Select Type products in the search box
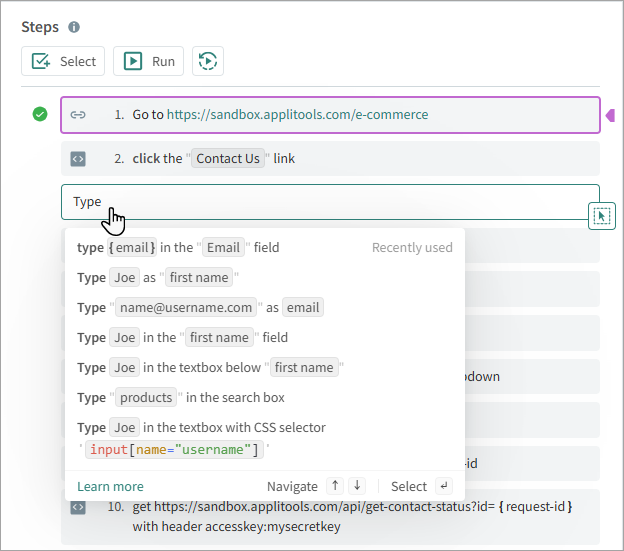This screenshot has height=551, width=624. [x=180, y=398]
